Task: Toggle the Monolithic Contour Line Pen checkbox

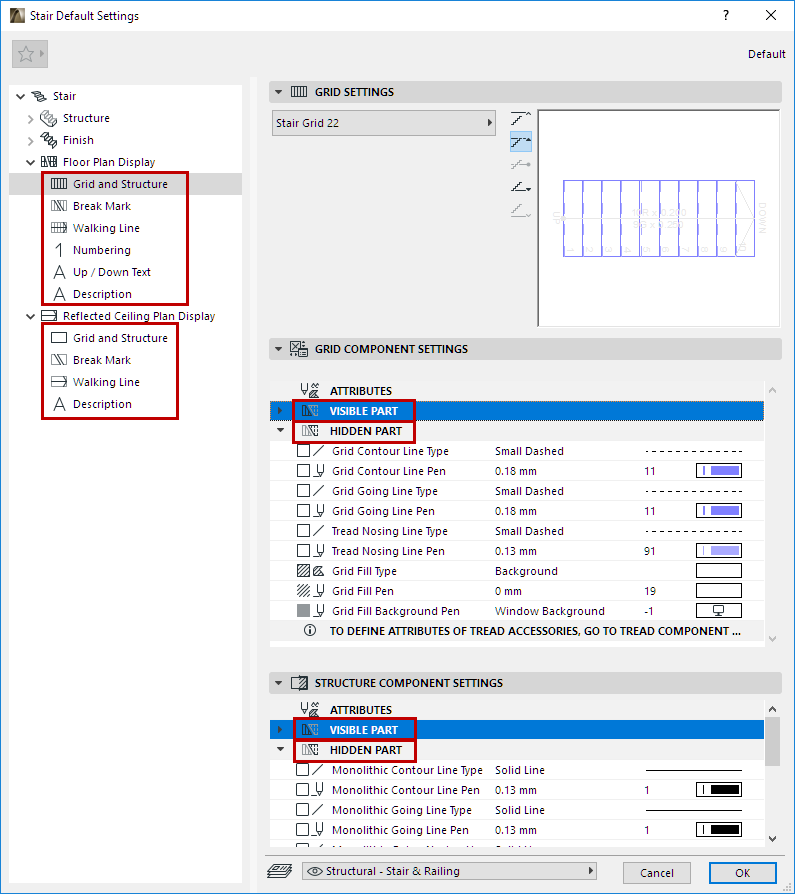Action: click(x=303, y=790)
